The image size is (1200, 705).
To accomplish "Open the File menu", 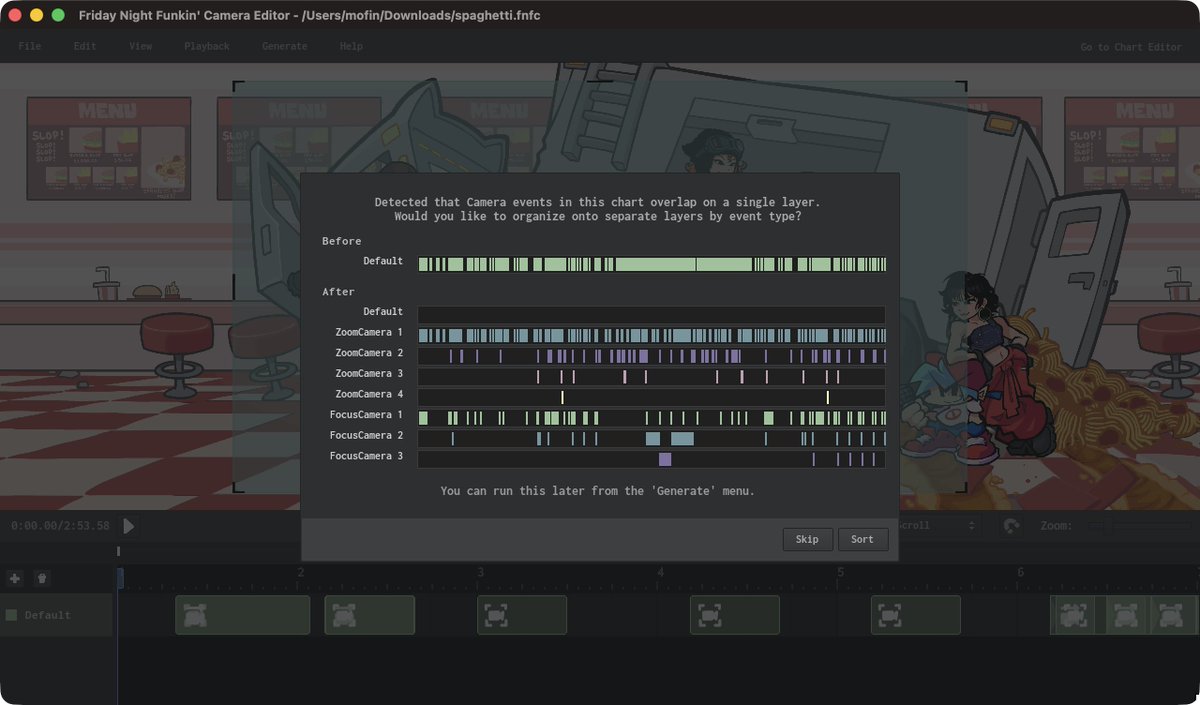I will (x=30, y=46).
